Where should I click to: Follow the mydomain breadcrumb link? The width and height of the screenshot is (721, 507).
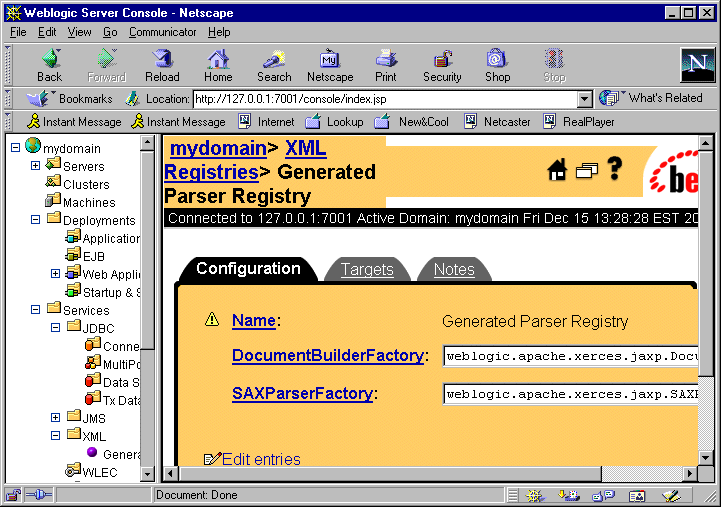tap(218, 148)
